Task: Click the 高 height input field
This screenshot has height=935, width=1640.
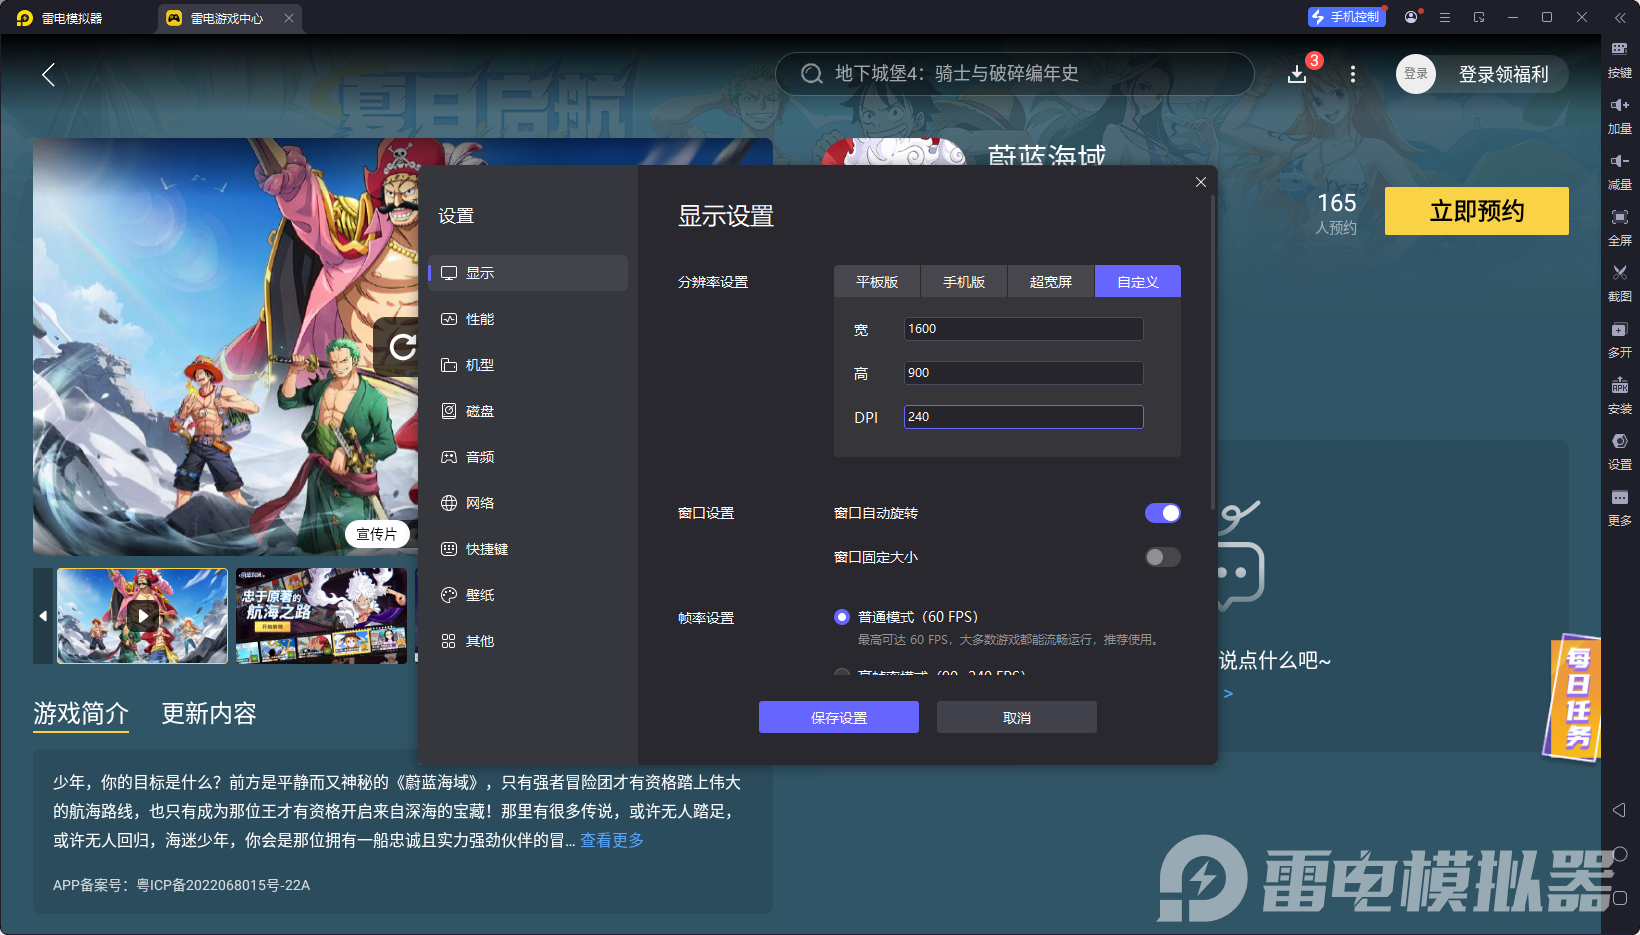Action: pos(1024,373)
